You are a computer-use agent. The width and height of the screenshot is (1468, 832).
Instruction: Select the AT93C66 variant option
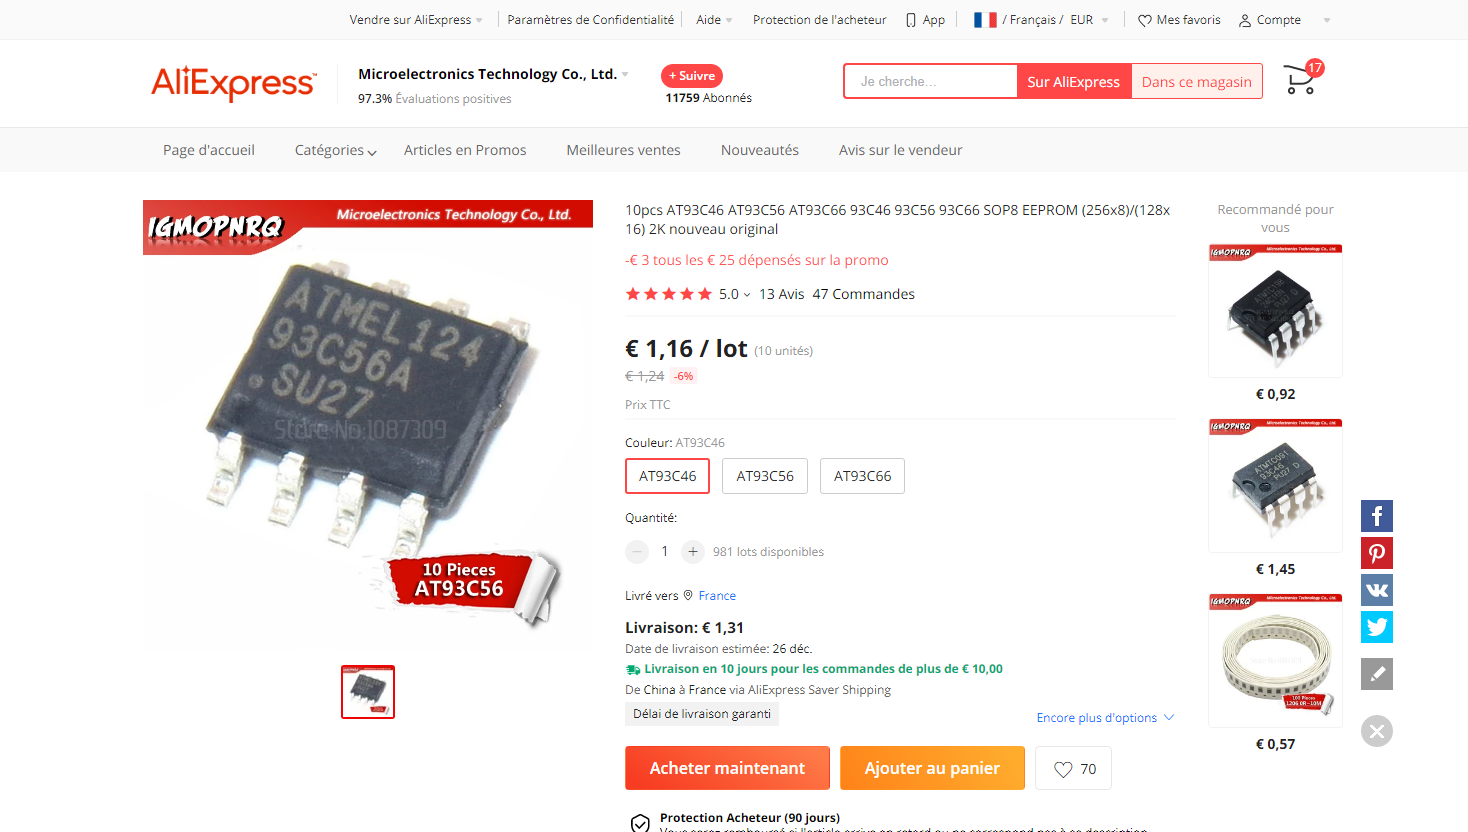[862, 476]
